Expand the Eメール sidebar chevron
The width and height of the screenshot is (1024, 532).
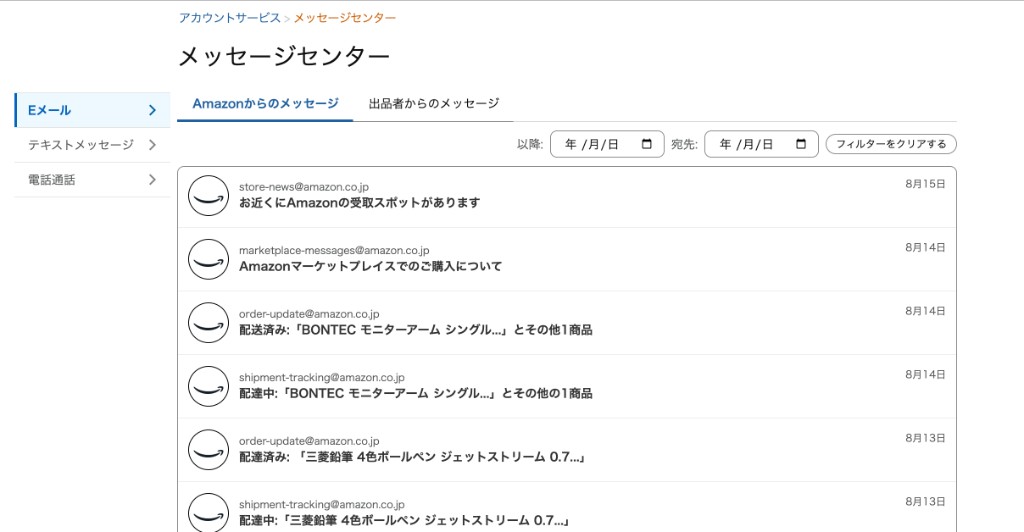tap(152, 110)
